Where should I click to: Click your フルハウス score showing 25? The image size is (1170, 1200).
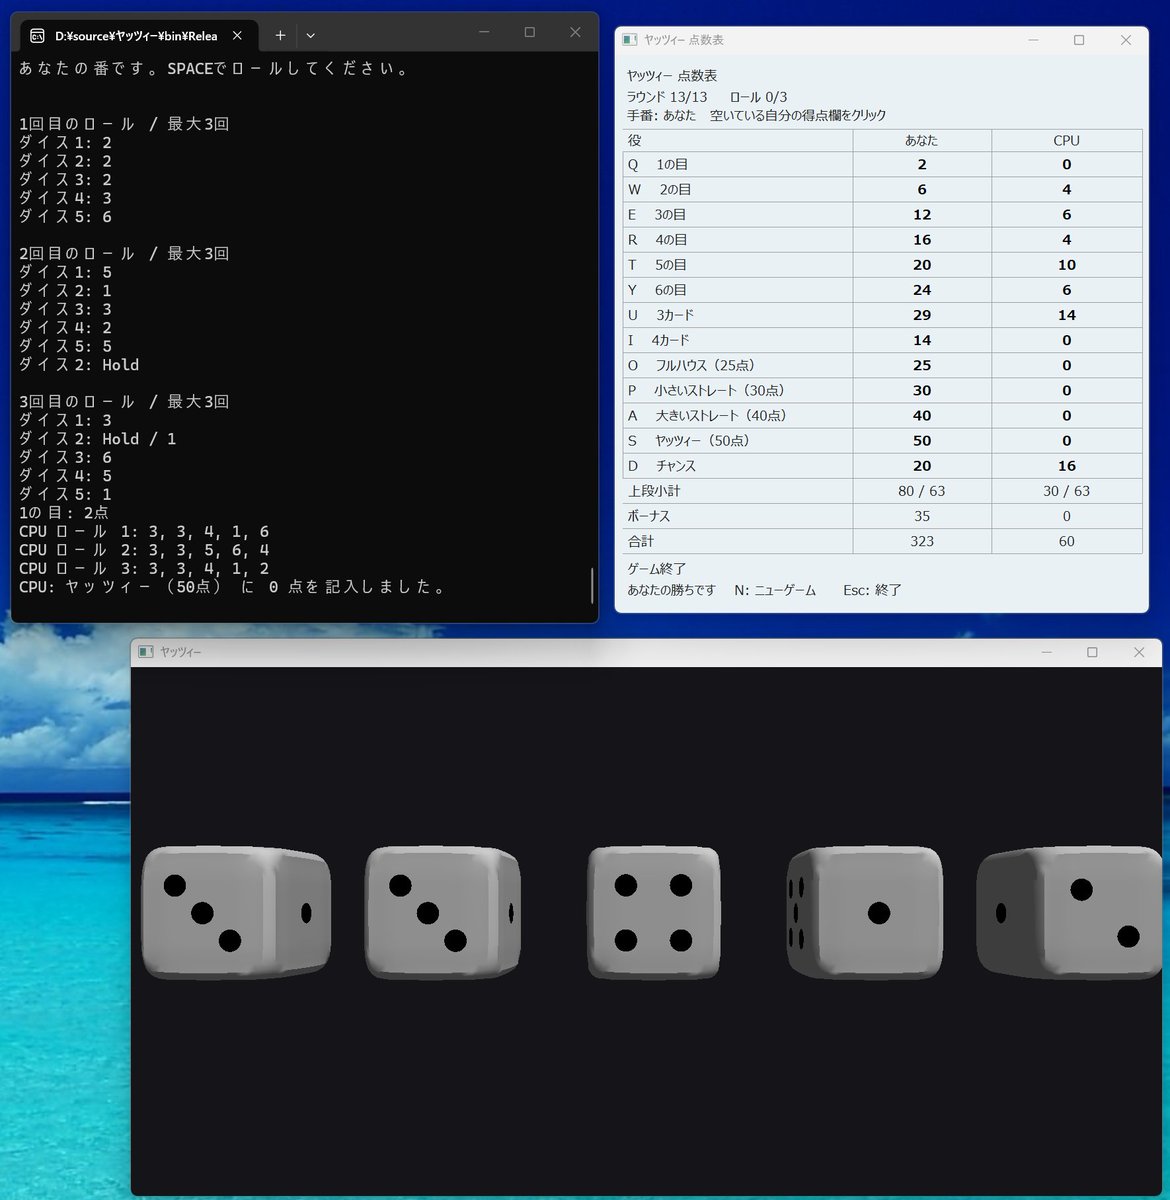pyautogui.click(x=922, y=365)
